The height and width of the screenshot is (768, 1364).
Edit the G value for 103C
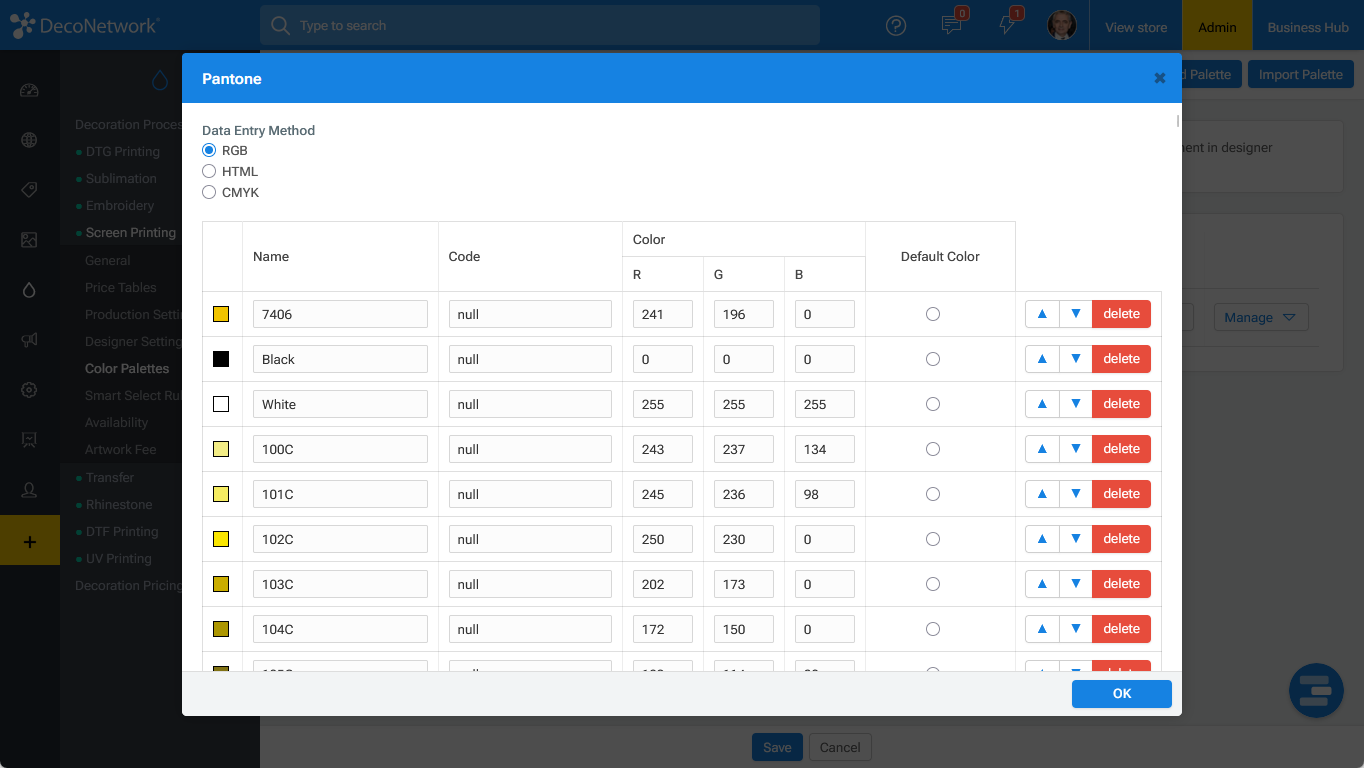coord(744,584)
